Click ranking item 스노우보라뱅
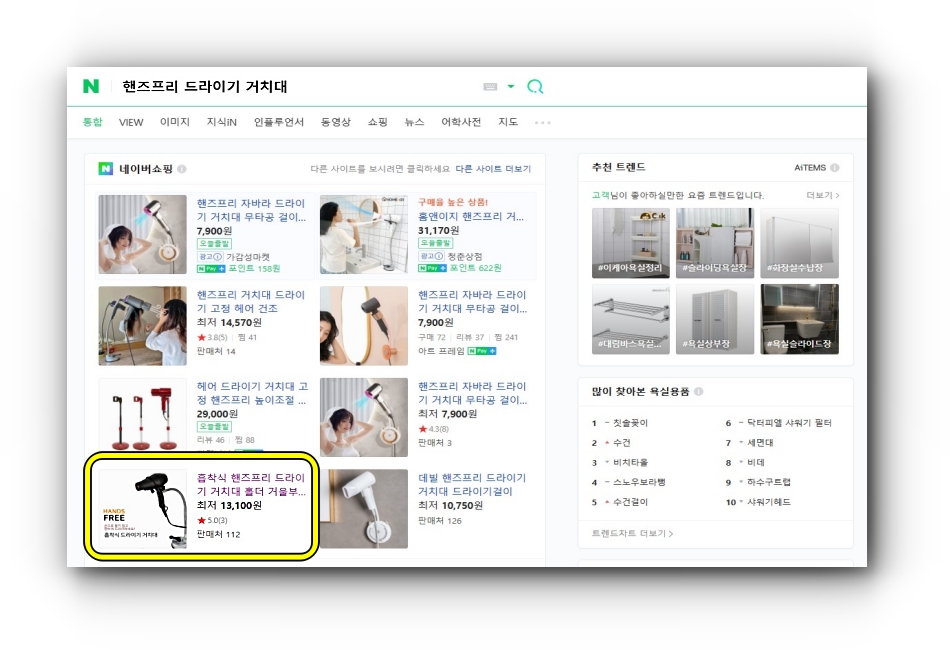 (x=639, y=482)
